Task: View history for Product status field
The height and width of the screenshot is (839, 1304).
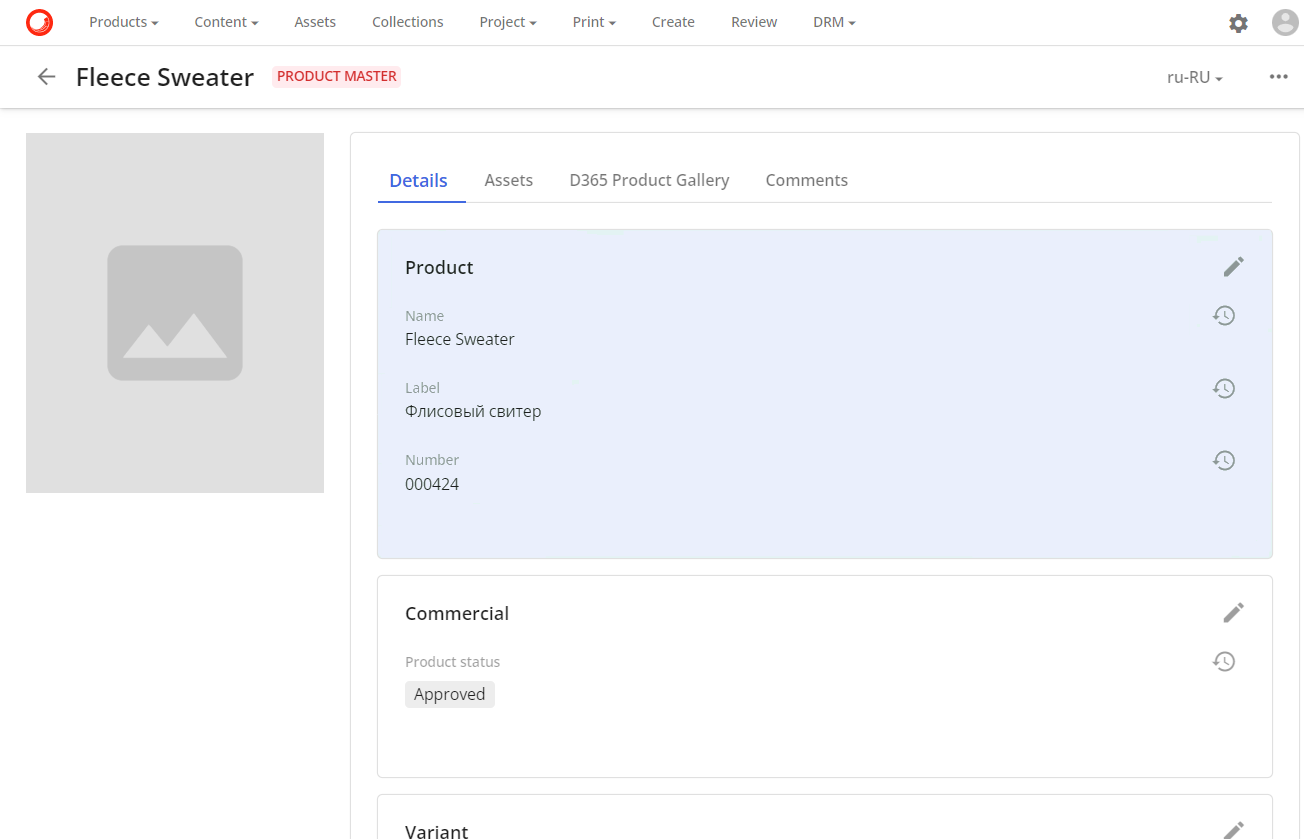Action: click(x=1224, y=661)
